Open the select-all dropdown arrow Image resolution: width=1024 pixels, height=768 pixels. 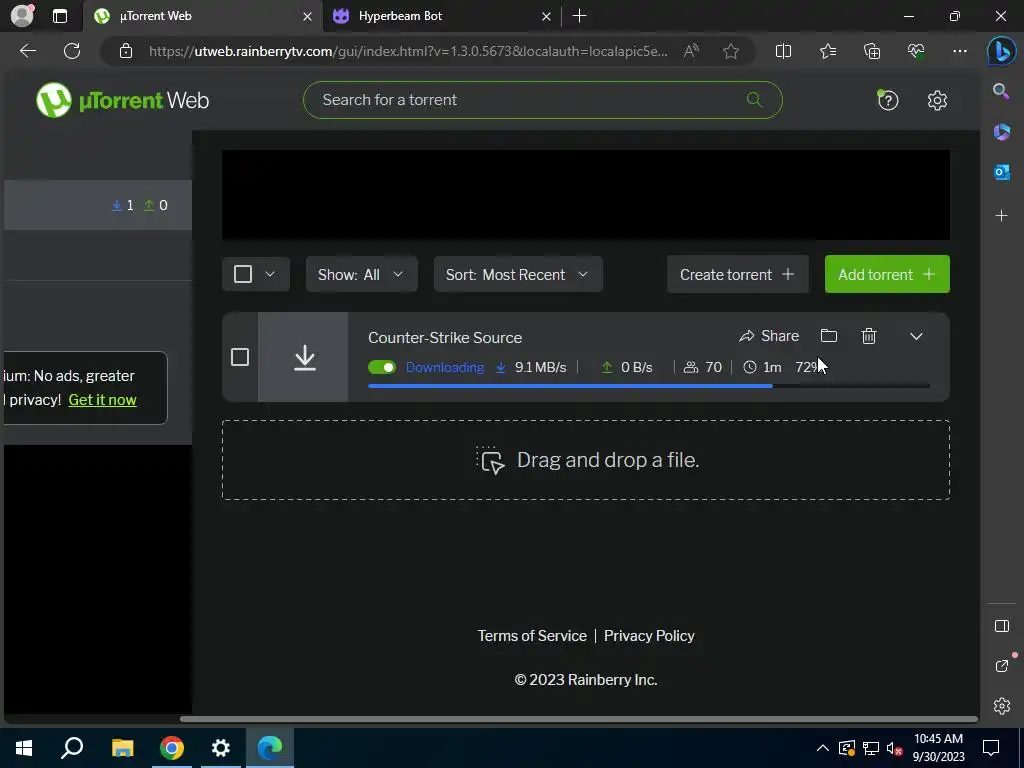point(270,274)
